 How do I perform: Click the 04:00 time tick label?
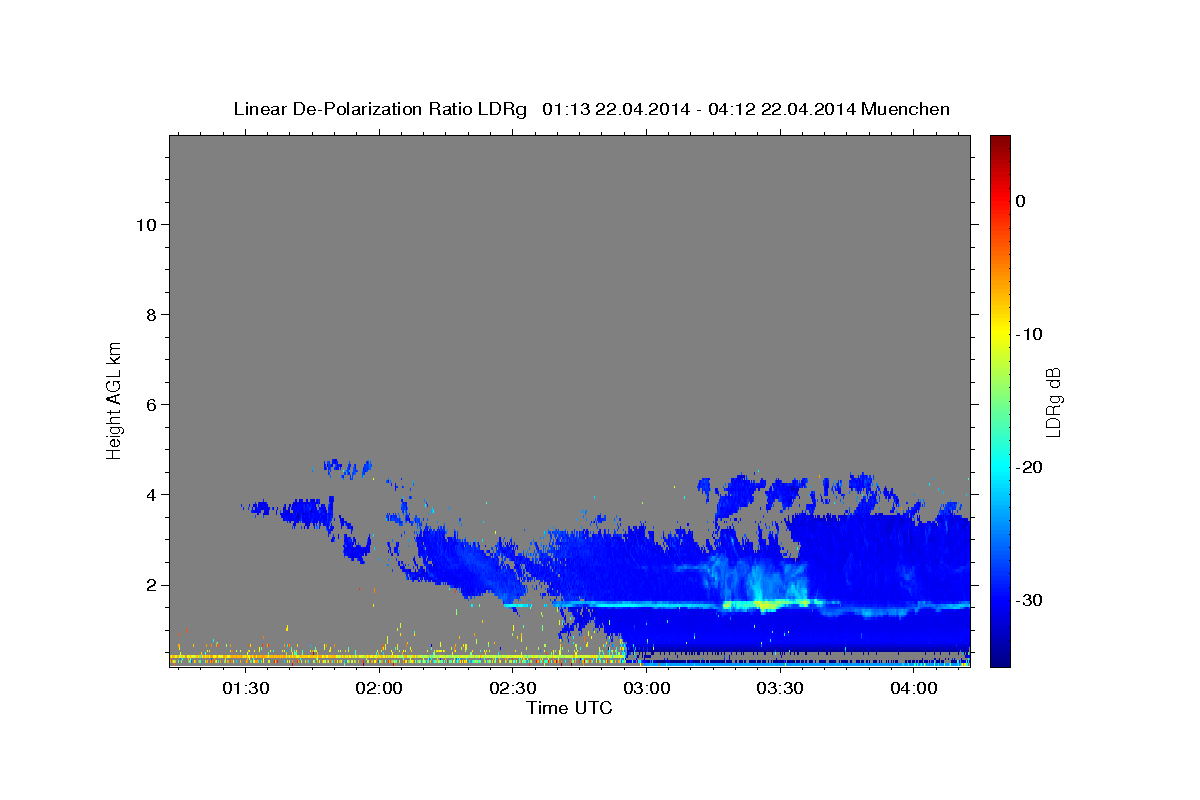pyautogui.click(x=914, y=688)
